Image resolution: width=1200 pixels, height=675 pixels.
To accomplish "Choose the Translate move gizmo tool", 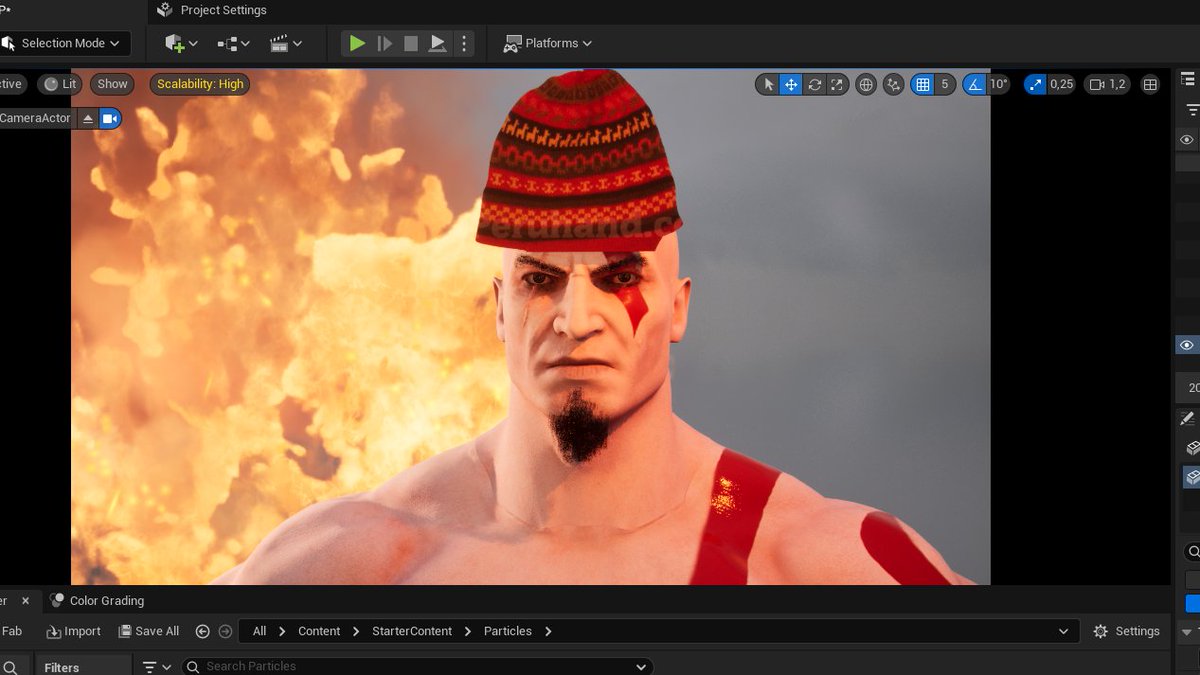I will [791, 85].
